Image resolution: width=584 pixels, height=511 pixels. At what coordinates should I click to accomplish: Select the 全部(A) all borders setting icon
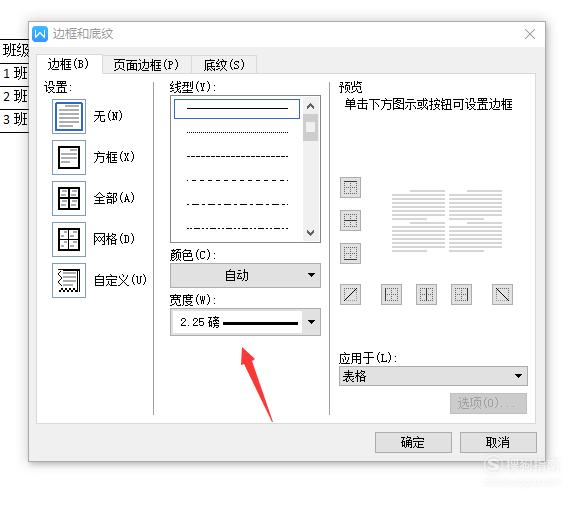coord(69,199)
